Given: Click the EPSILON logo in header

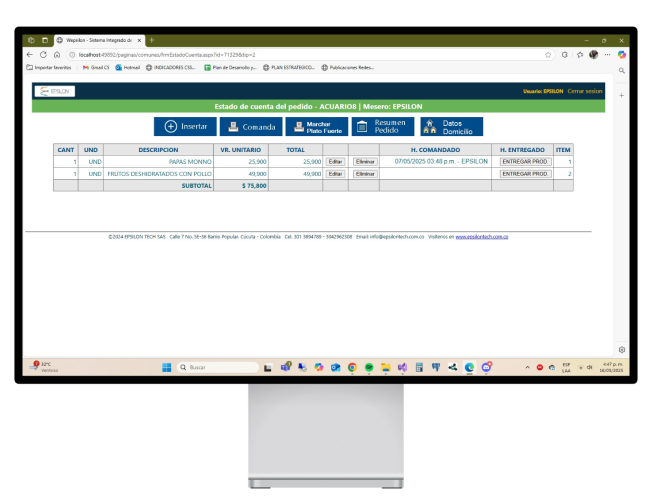Looking at the screenshot, I should pyautogui.click(x=55, y=91).
